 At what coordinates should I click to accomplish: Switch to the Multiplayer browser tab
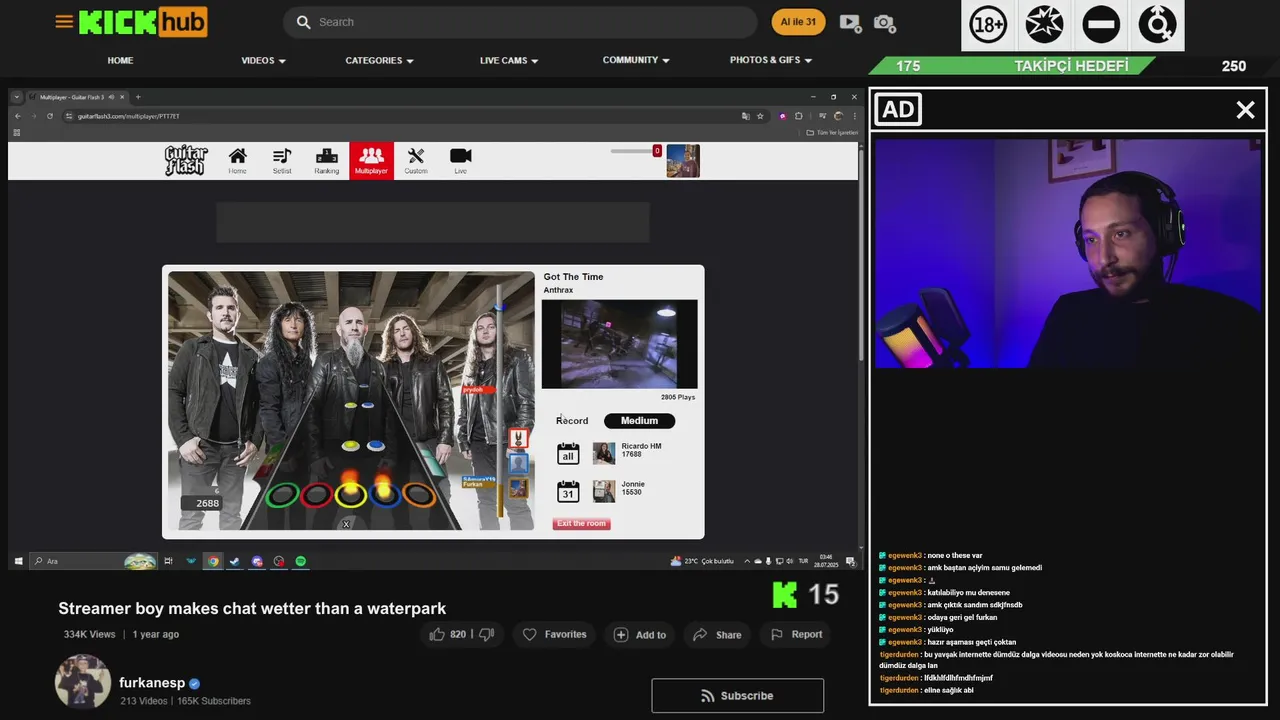tap(77, 97)
